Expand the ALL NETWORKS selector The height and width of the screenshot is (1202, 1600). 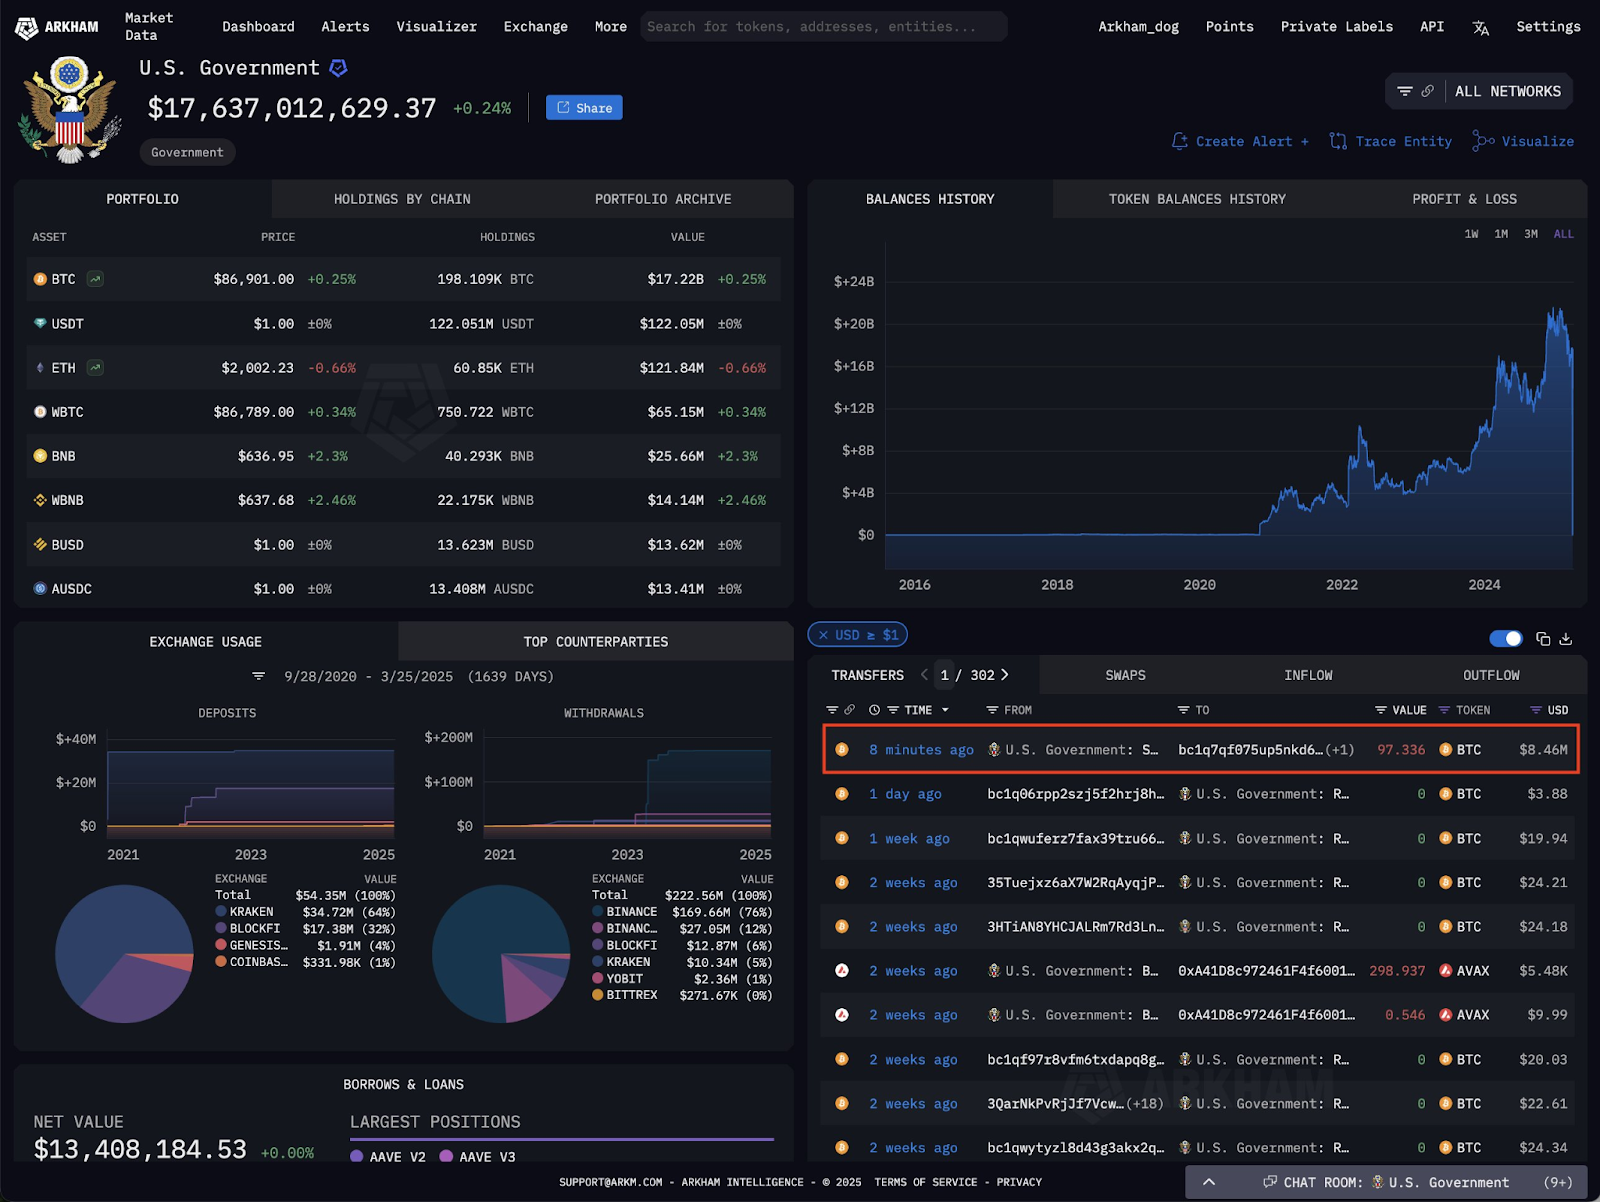(1509, 91)
